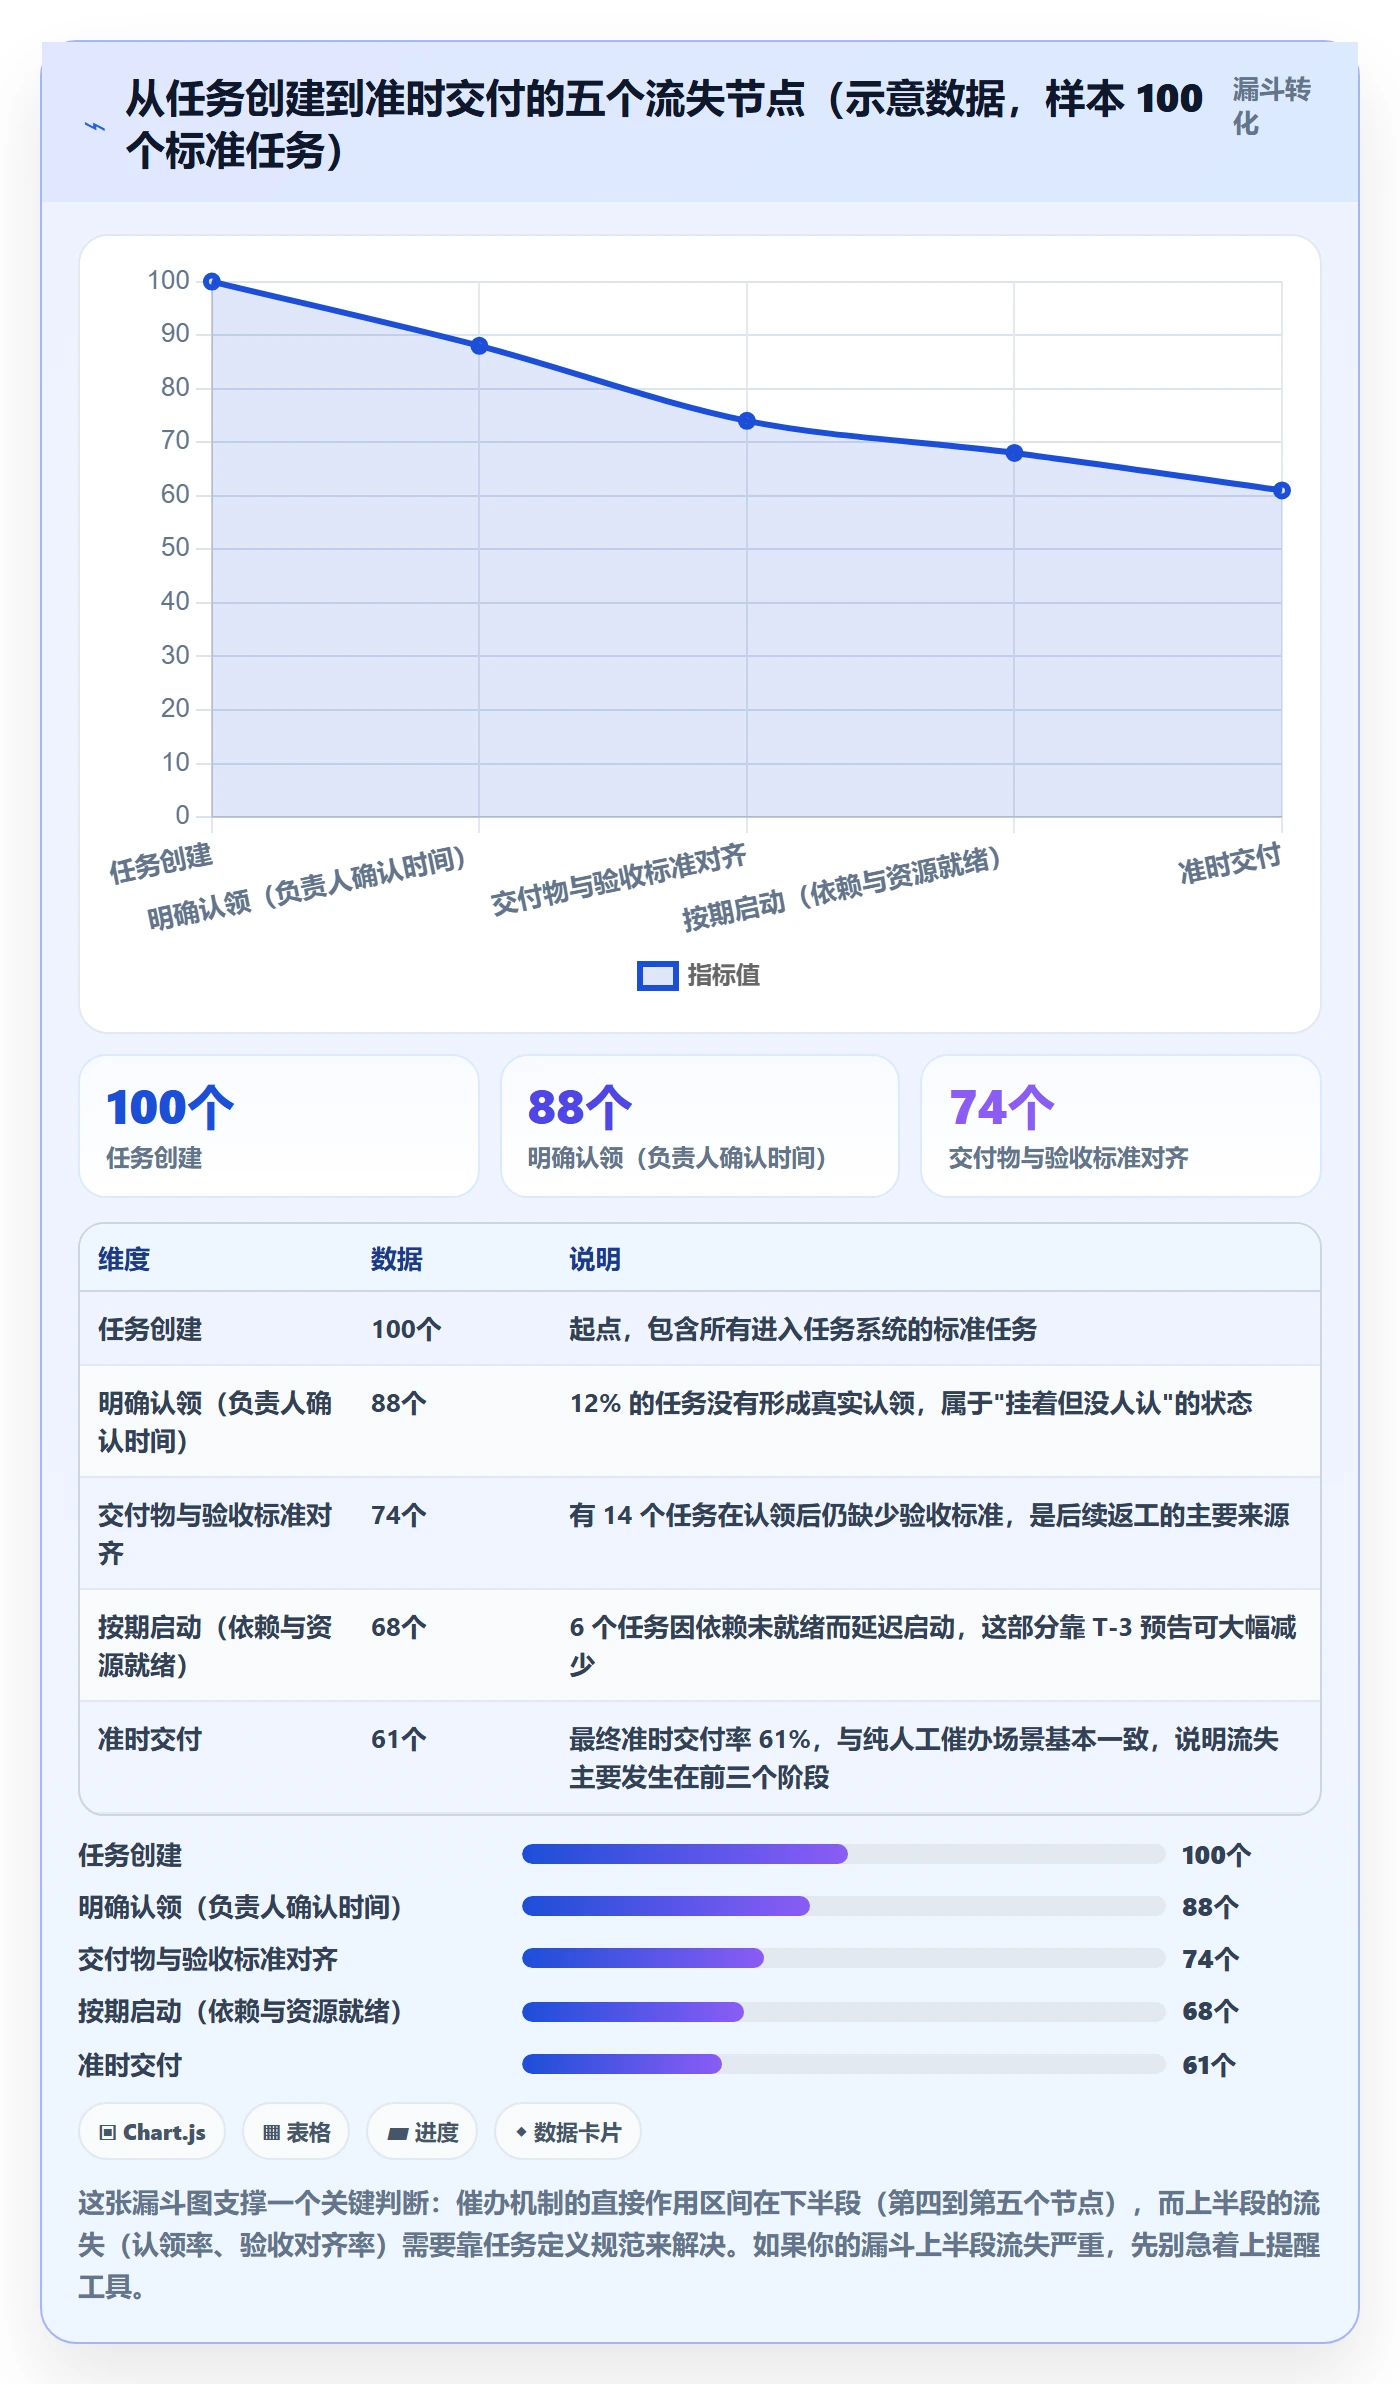The image size is (1400, 2384).
Task: Click the 明确认领 progress bar
Action: pyautogui.click(x=843, y=1906)
